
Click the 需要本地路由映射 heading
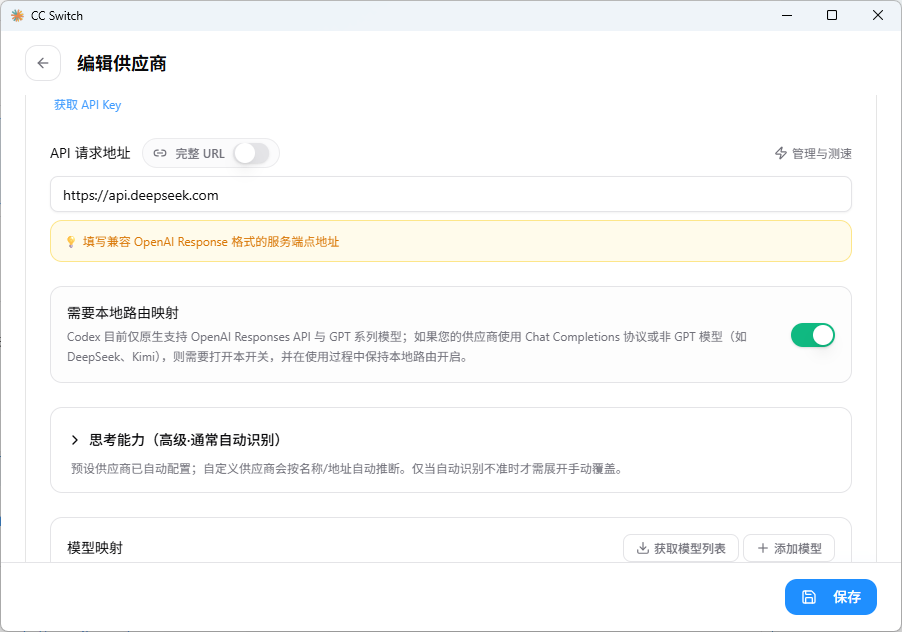[123, 313]
